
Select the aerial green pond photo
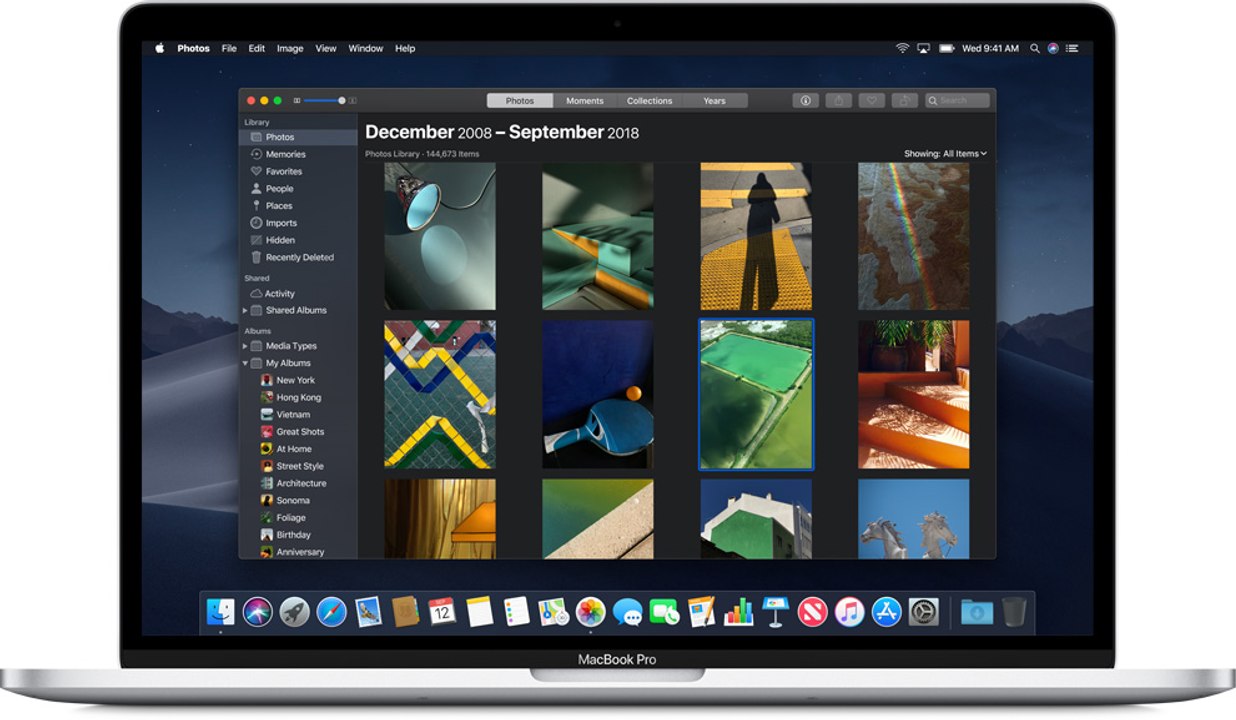(x=756, y=394)
